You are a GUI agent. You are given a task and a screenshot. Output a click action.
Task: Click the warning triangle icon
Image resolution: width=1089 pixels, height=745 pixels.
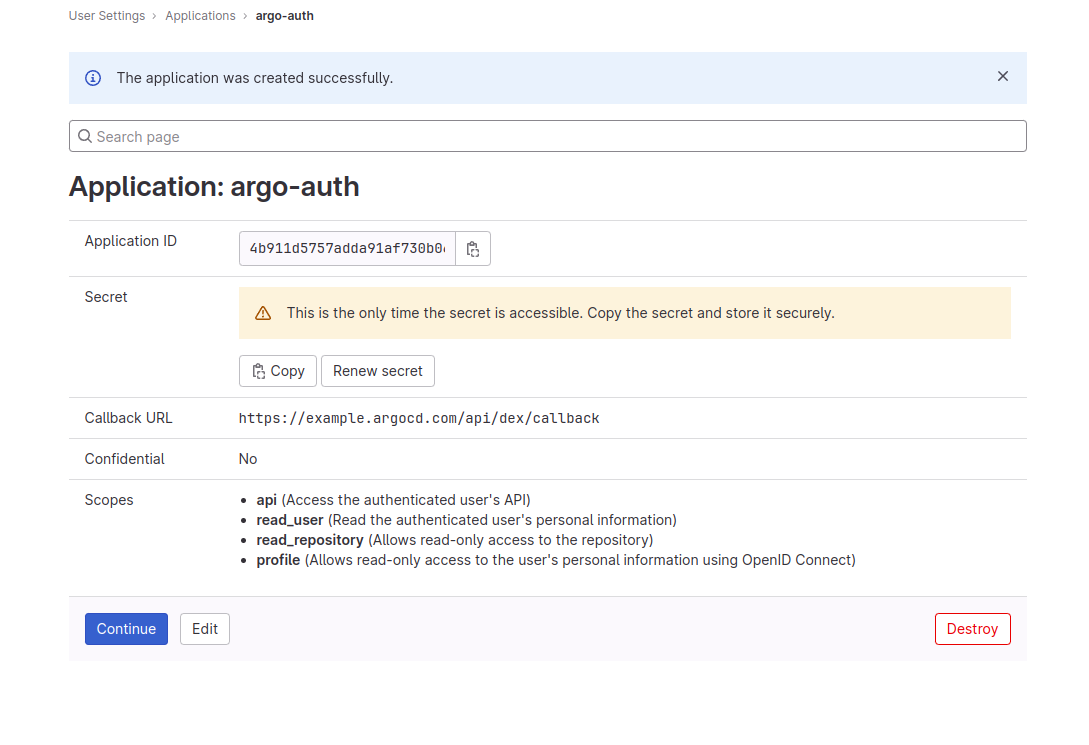point(263,313)
